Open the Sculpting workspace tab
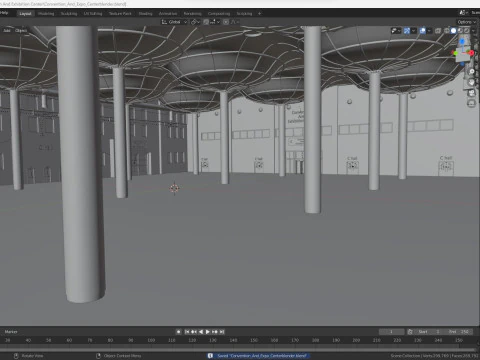Image resolution: width=480 pixels, height=360 pixels. pyautogui.click(x=69, y=14)
